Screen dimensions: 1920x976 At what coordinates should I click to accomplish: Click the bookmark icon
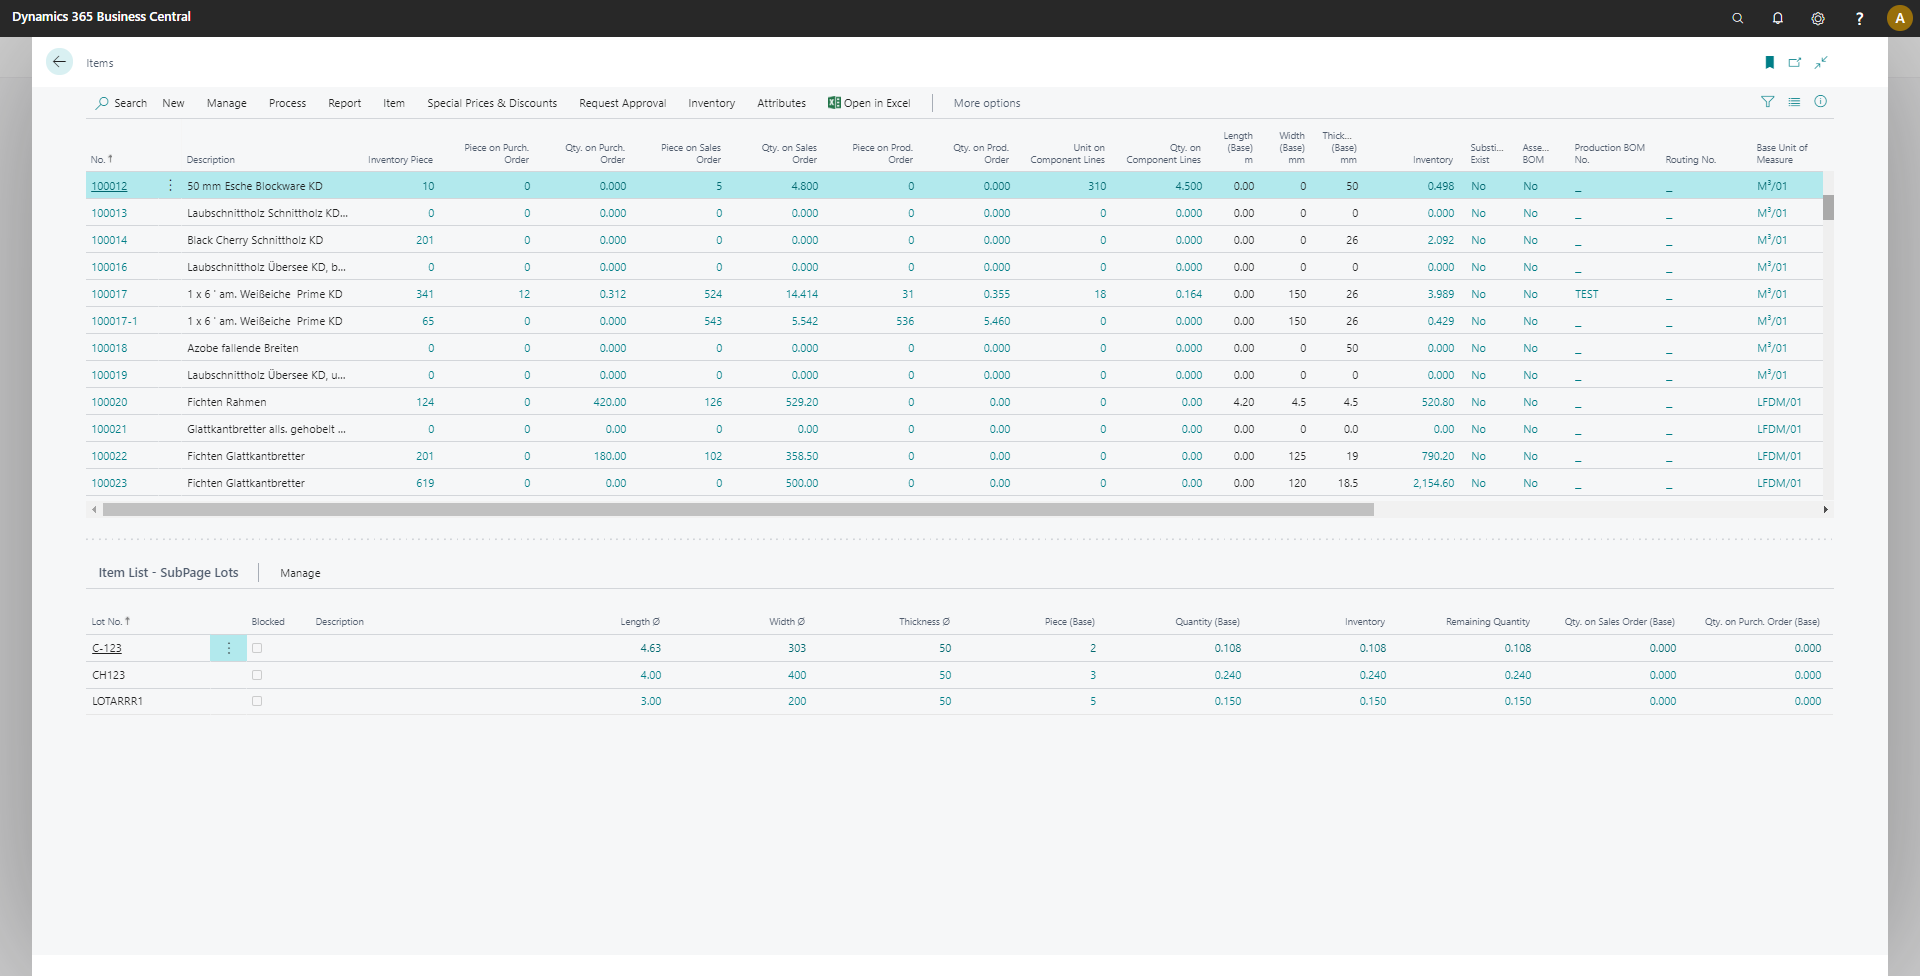1769,63
